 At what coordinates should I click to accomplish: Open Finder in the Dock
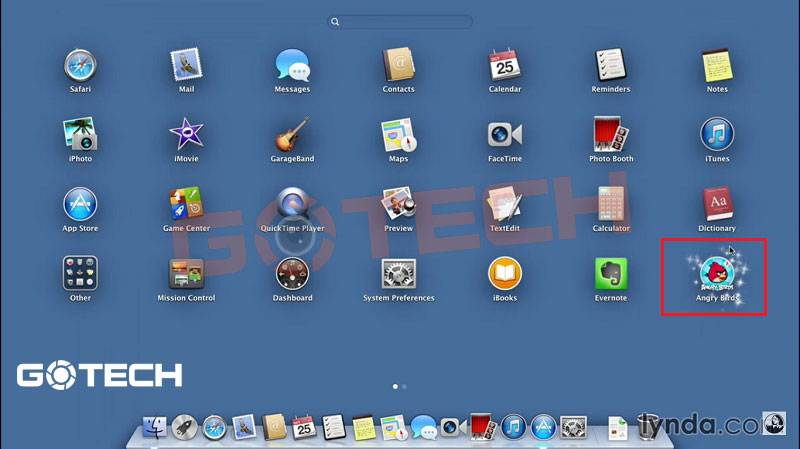pos(154,428)
